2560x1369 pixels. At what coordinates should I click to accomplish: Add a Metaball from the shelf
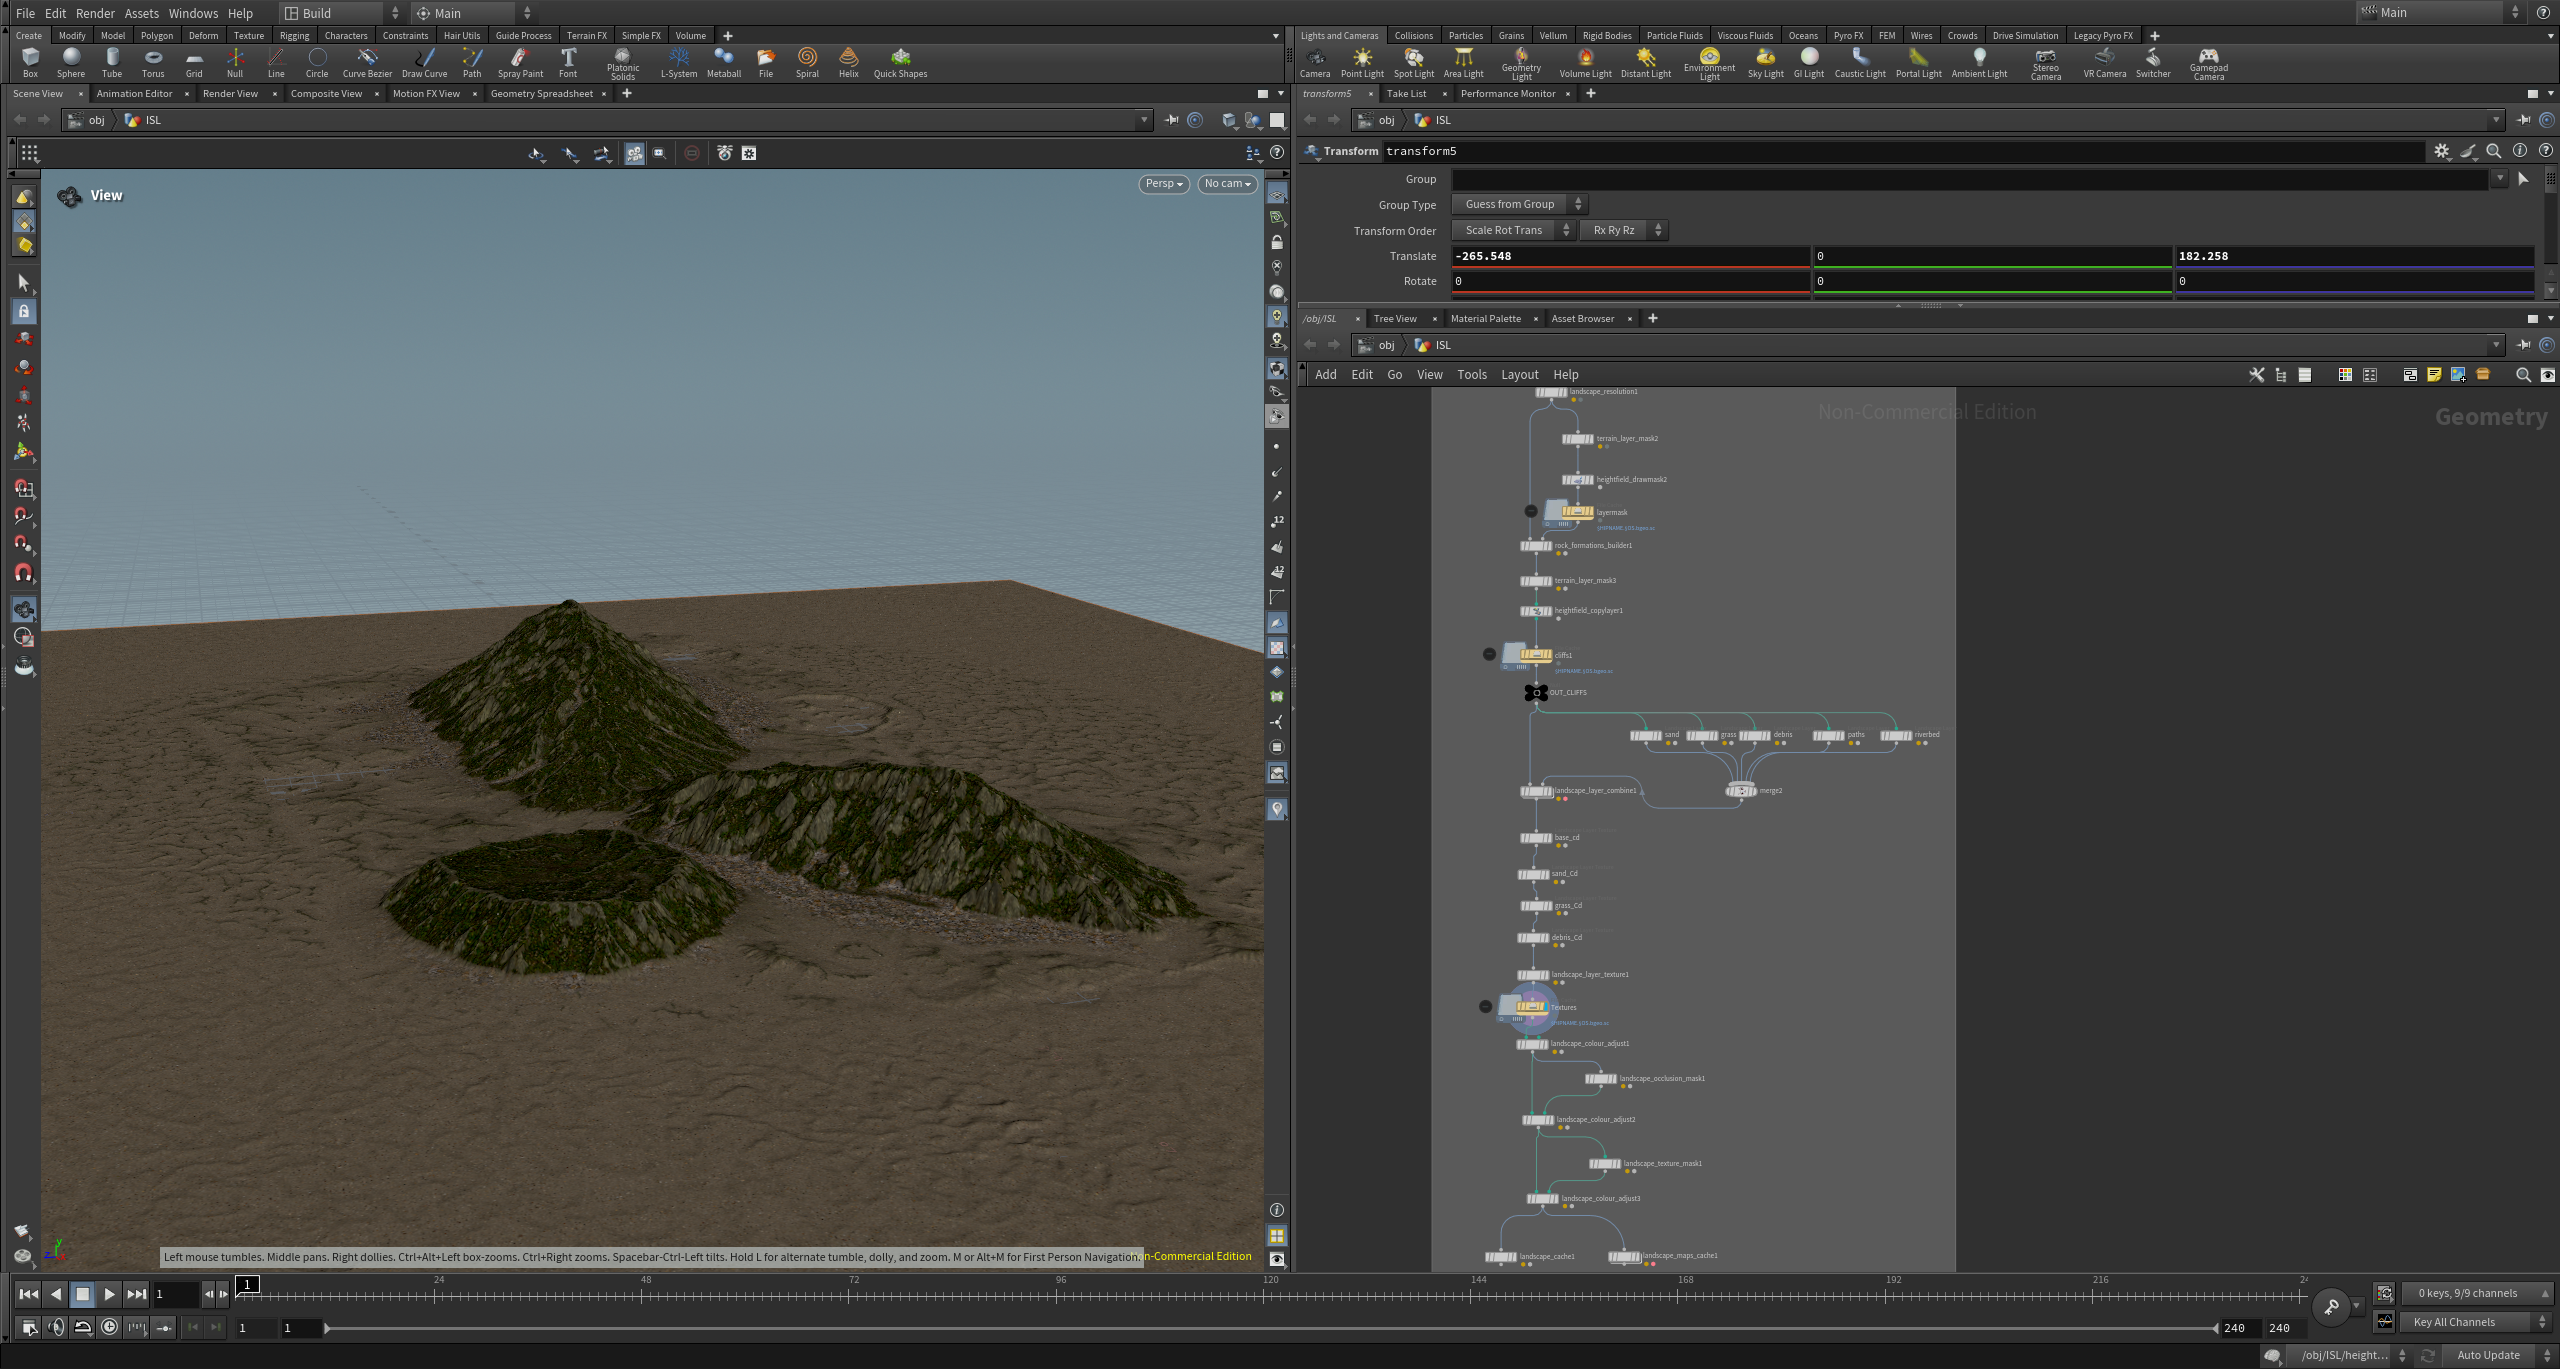point(724,63)
